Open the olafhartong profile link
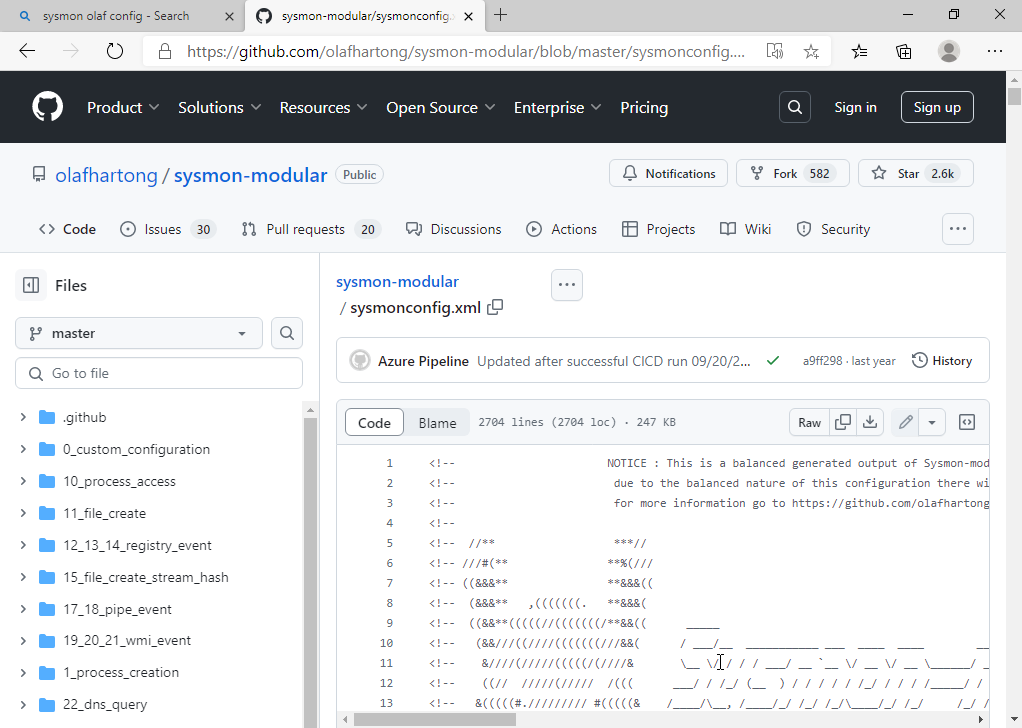1022x728 pixels. [106, 175]
